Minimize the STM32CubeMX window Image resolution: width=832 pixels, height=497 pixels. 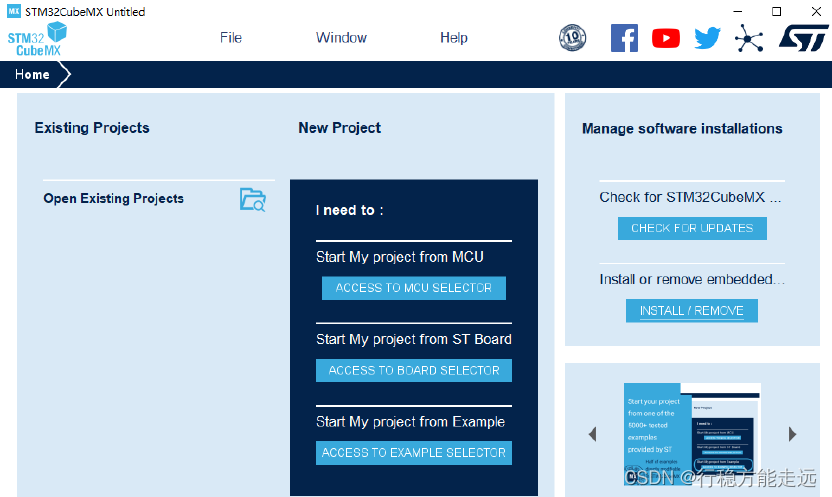point(738,11)
